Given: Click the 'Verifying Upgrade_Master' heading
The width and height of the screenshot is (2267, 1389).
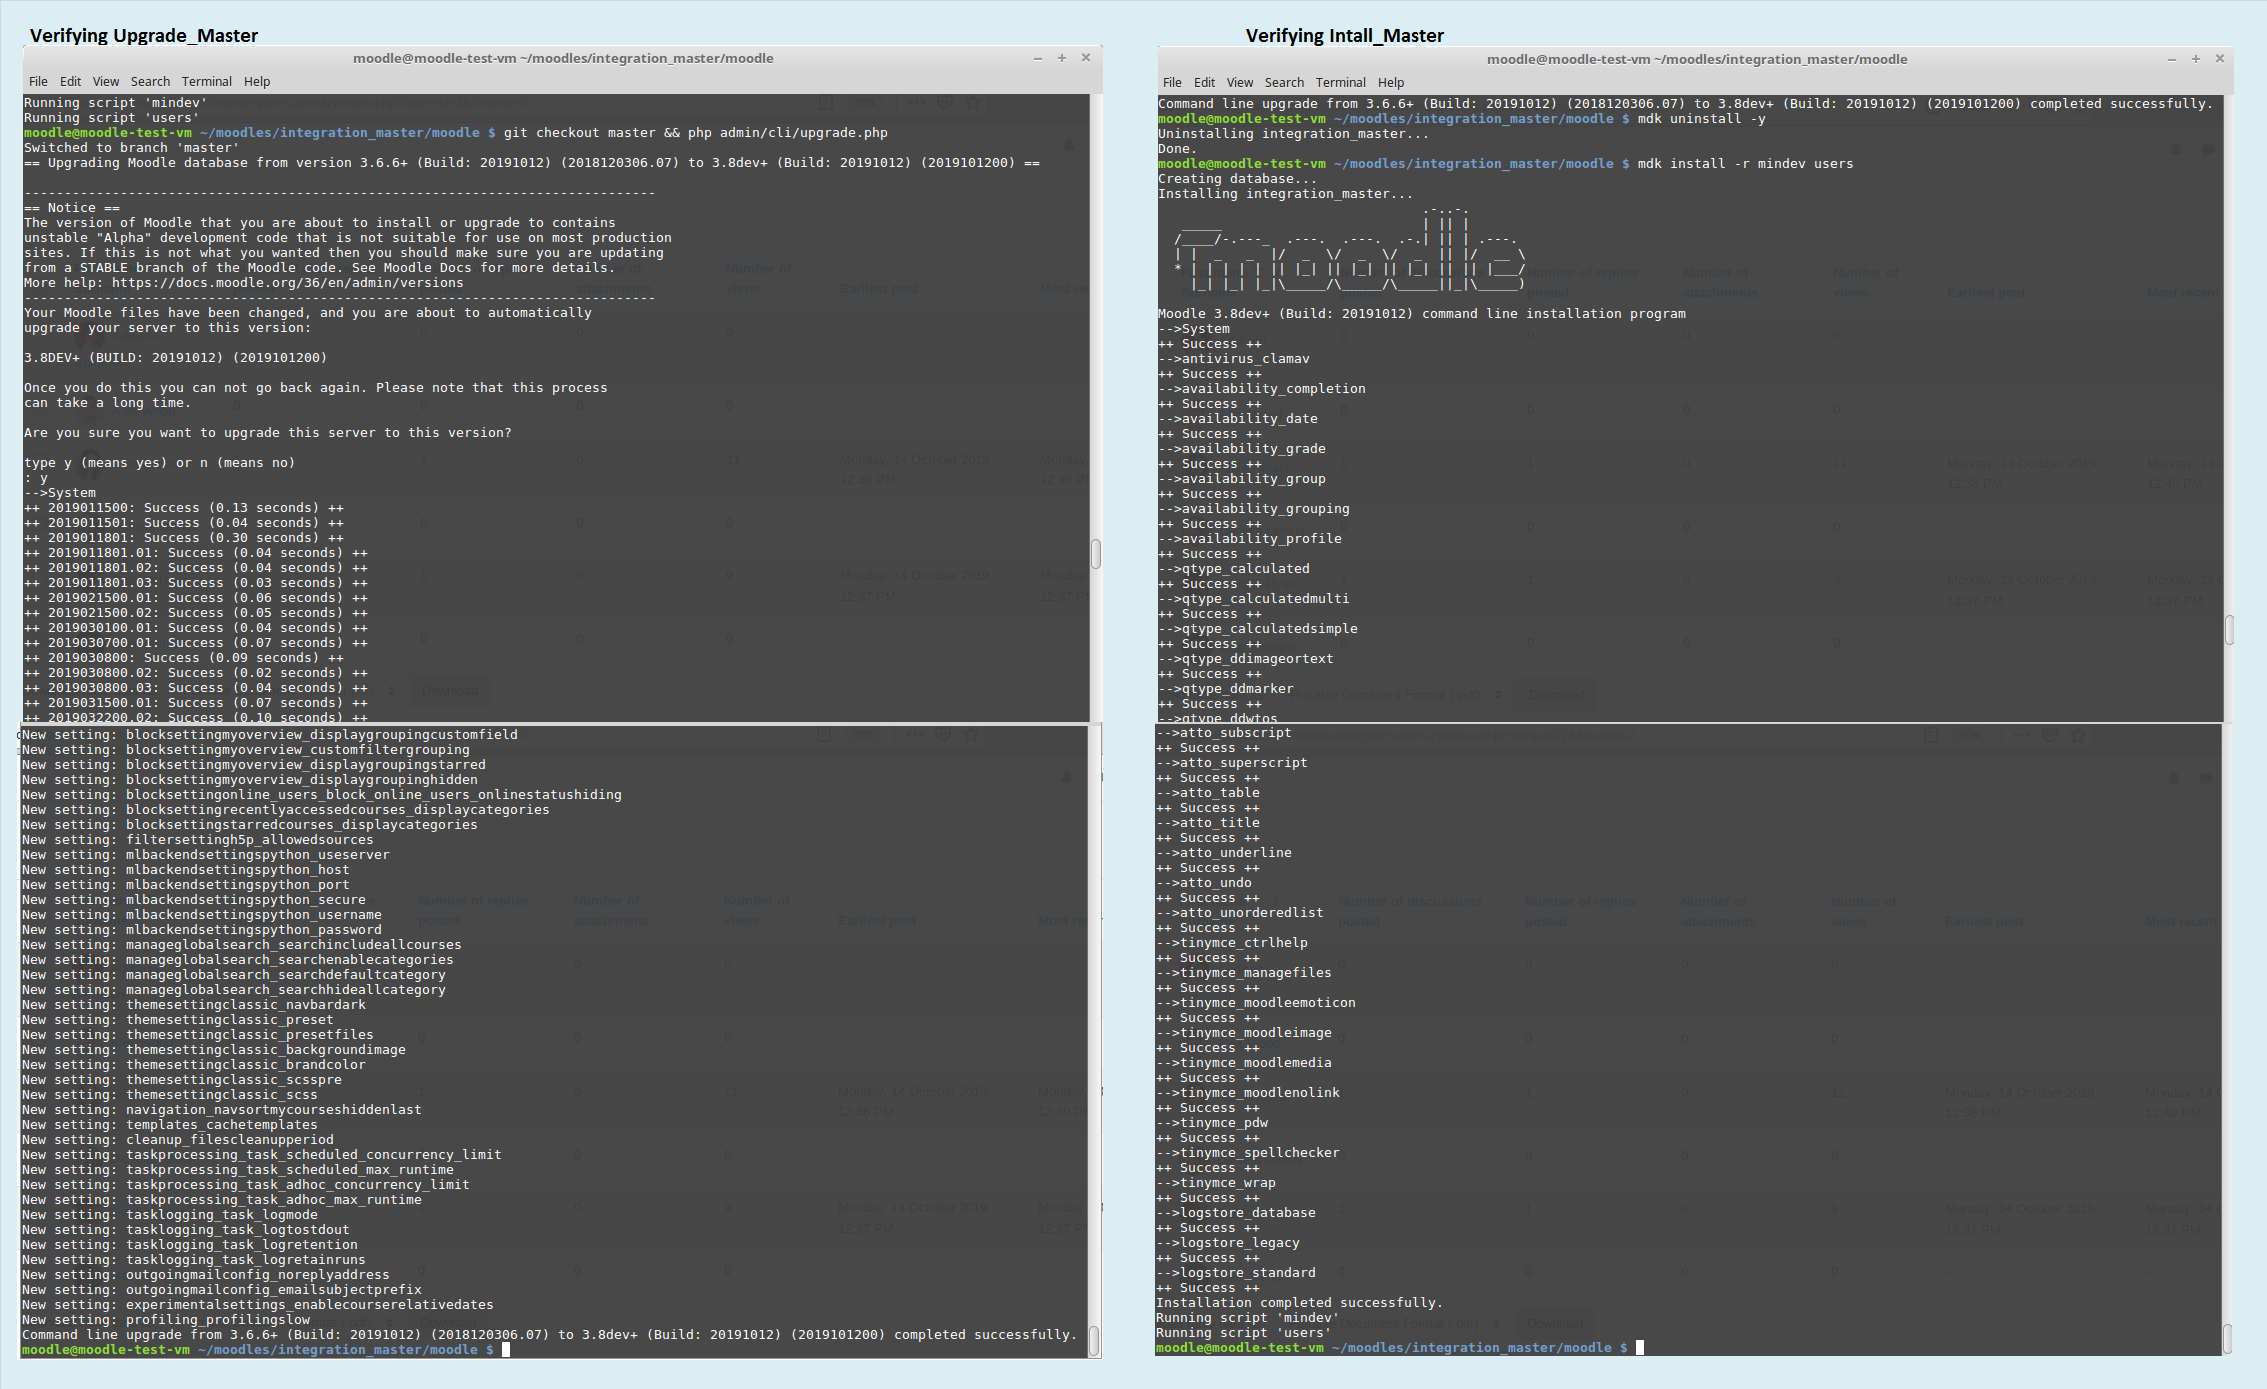Looking at the screenshot, I should [x=144, y=36].
